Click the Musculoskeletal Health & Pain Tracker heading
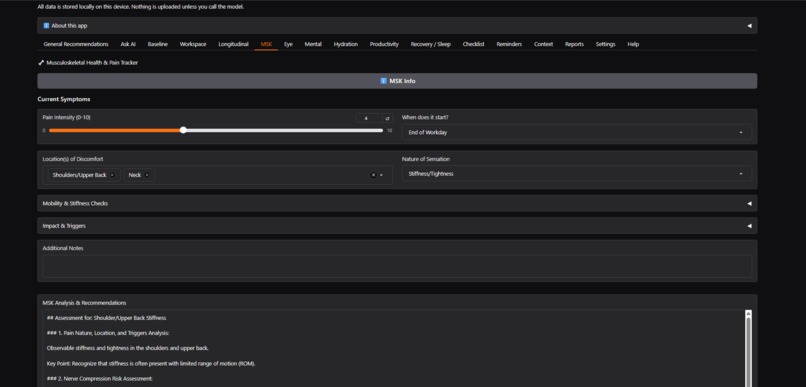This screenshot has width=806, height=387. [92, 63]
